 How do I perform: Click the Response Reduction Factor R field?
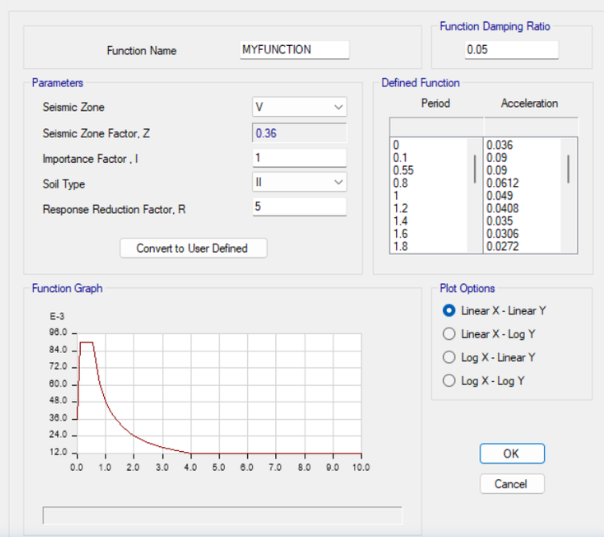tap(299, 207)
